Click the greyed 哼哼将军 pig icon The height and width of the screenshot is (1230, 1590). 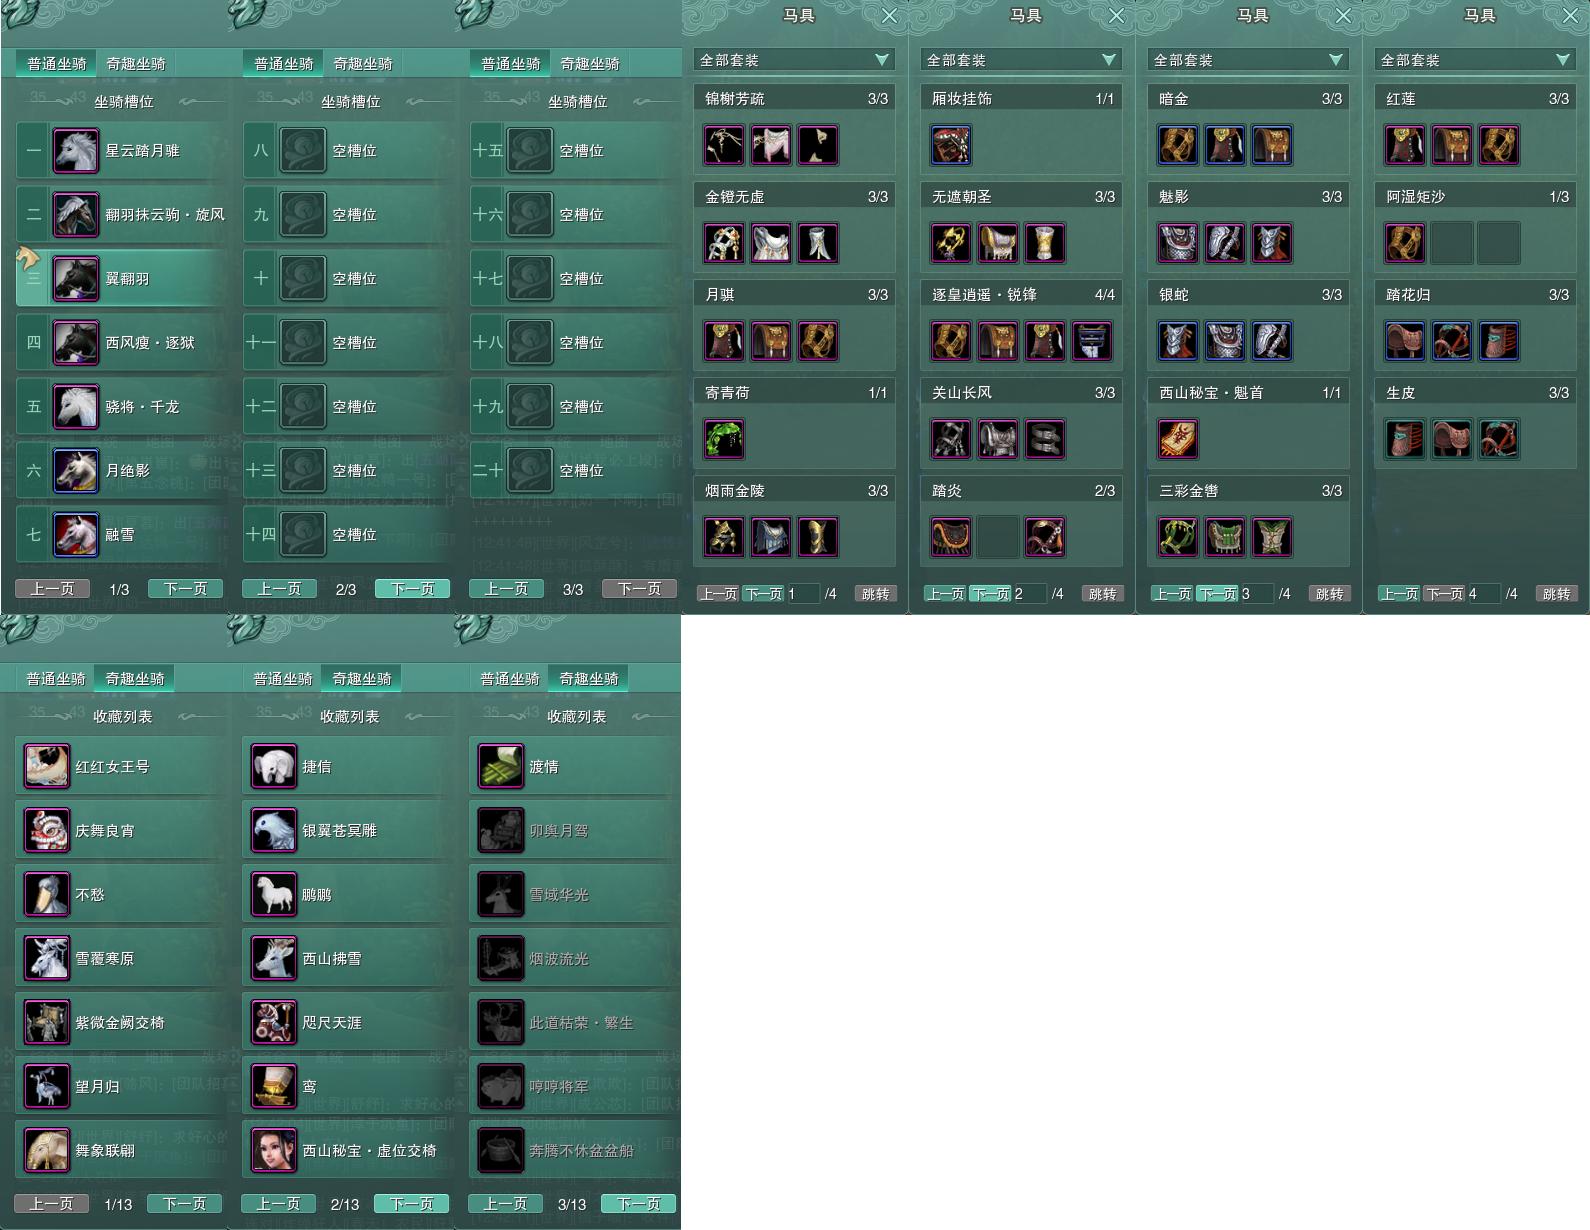click(501, 1086)
